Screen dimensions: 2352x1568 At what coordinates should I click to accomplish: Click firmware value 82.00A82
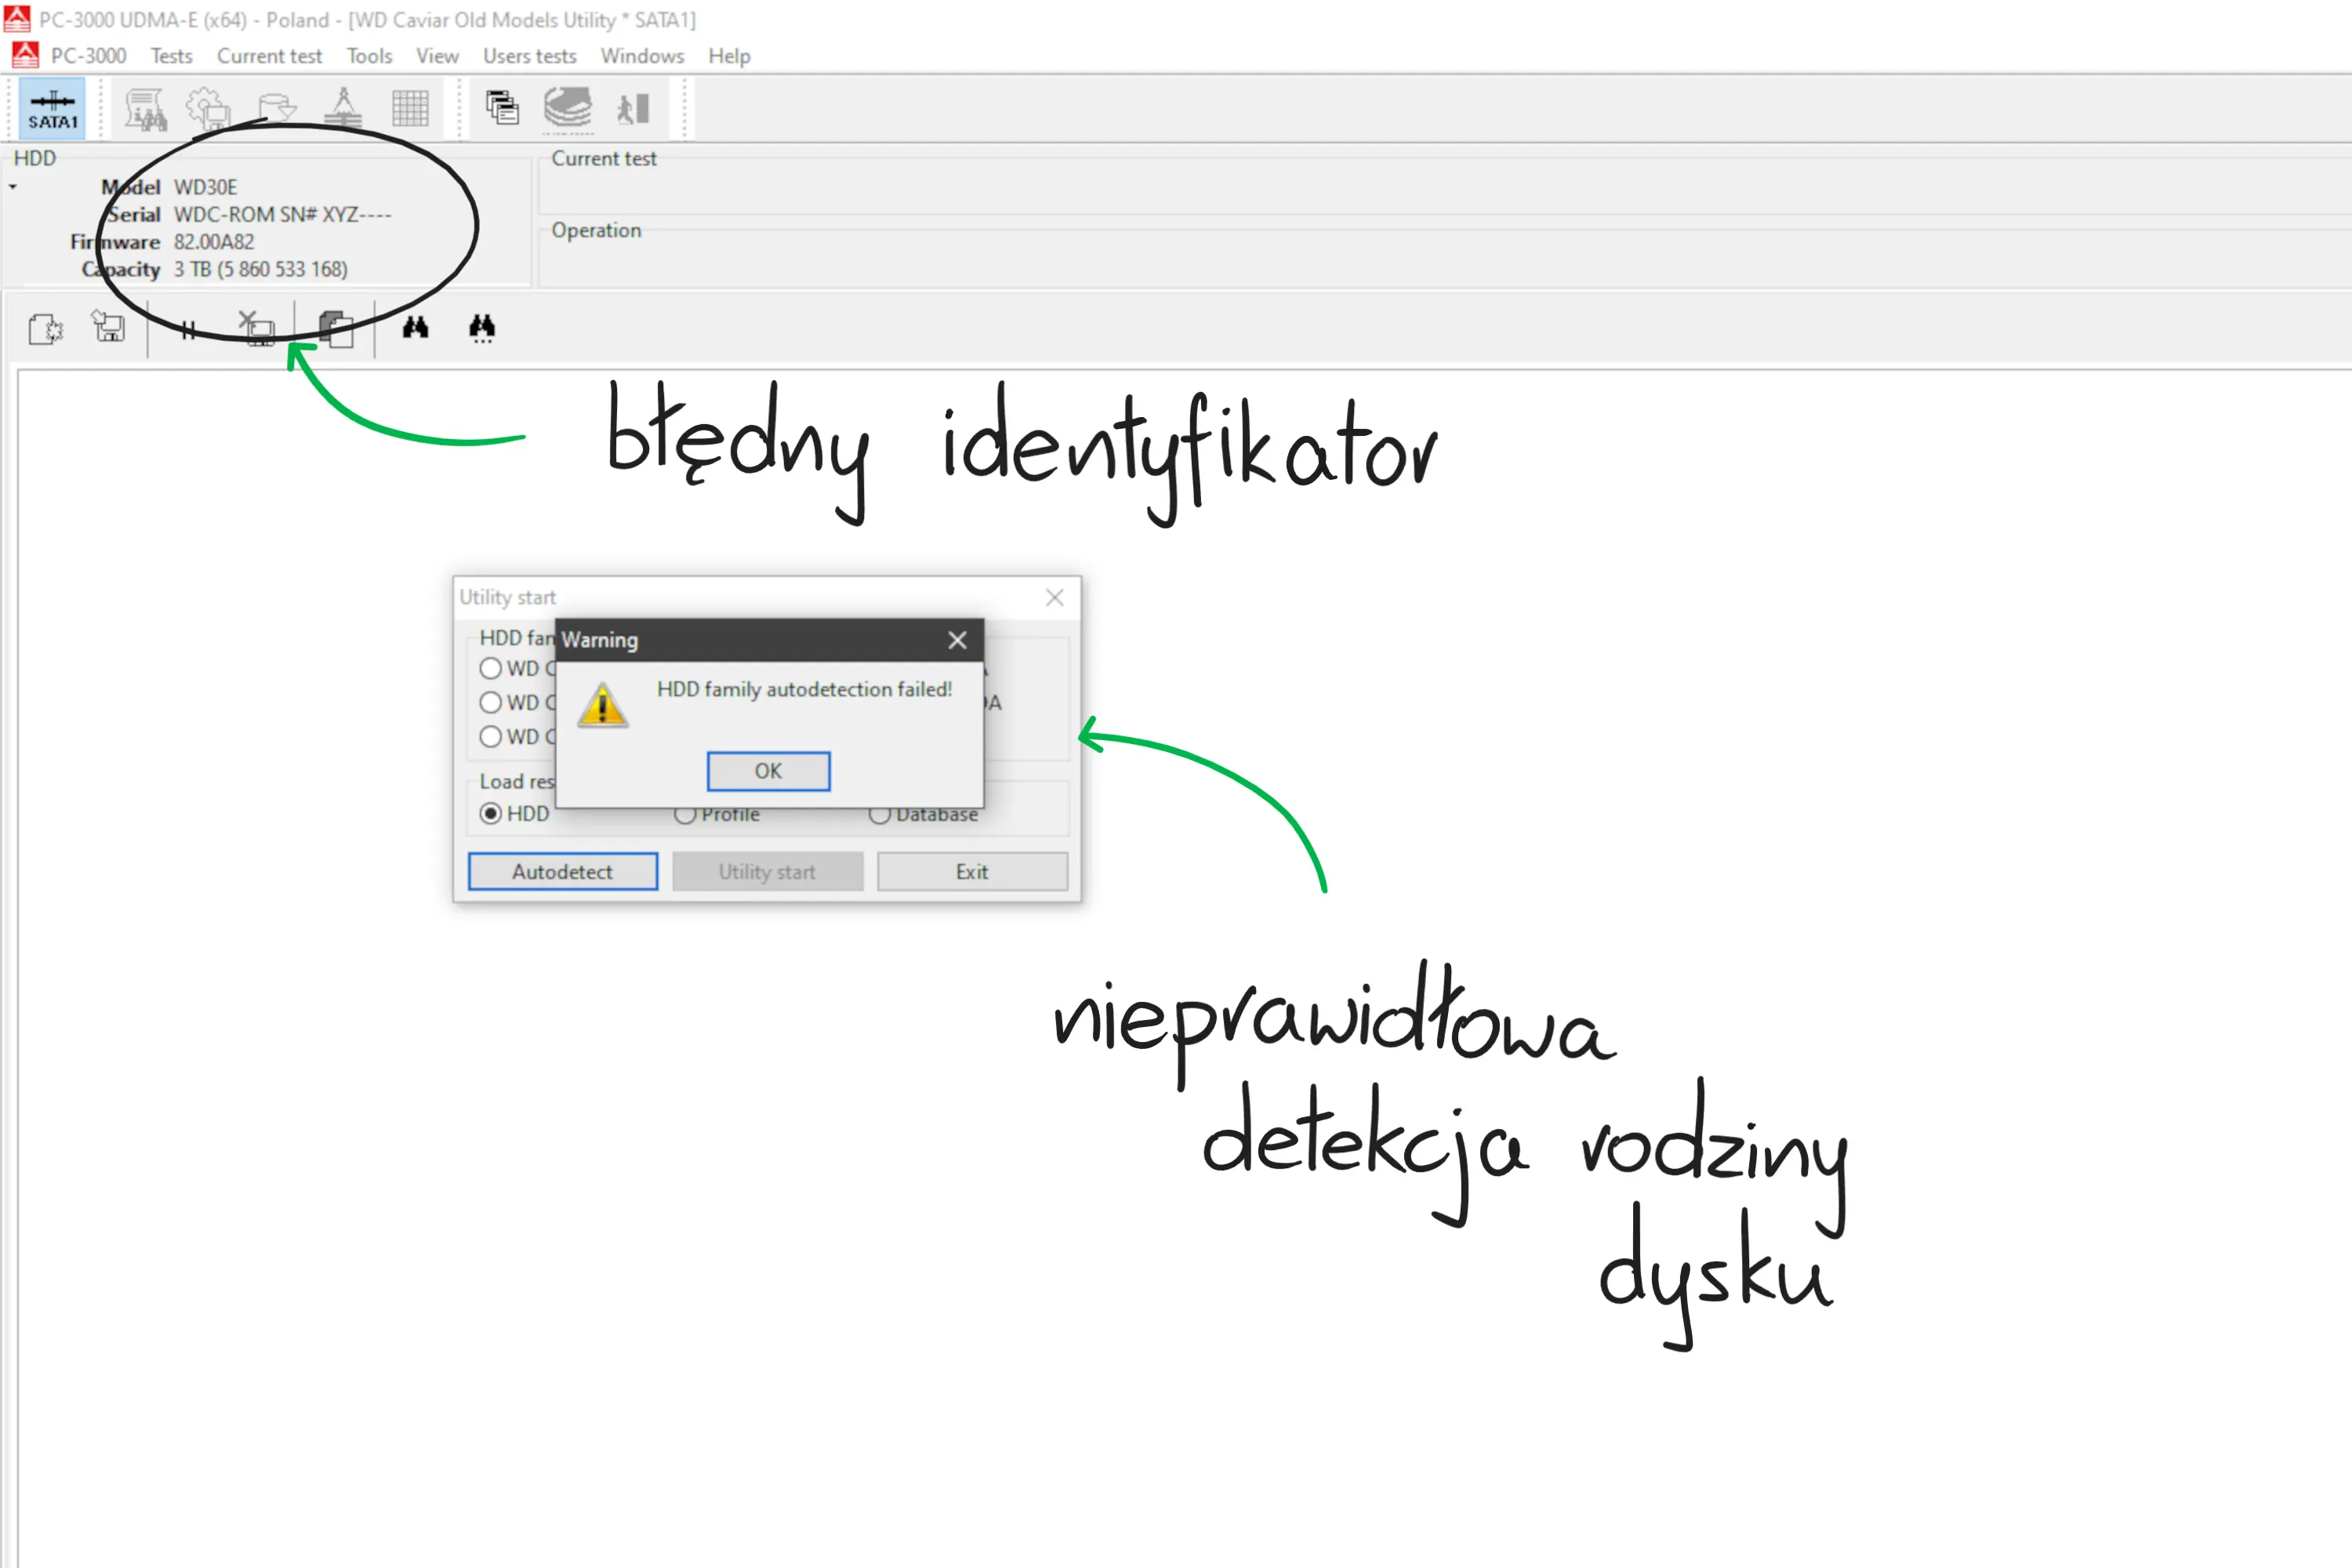214,242
